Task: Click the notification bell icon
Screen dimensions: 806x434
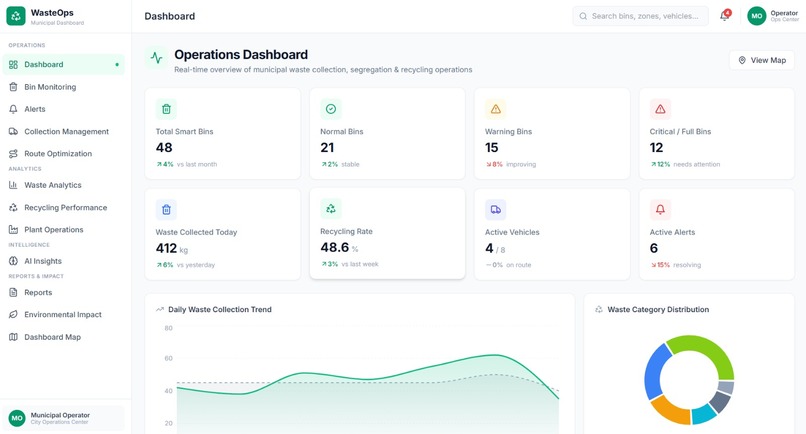Action: point(724,16)
